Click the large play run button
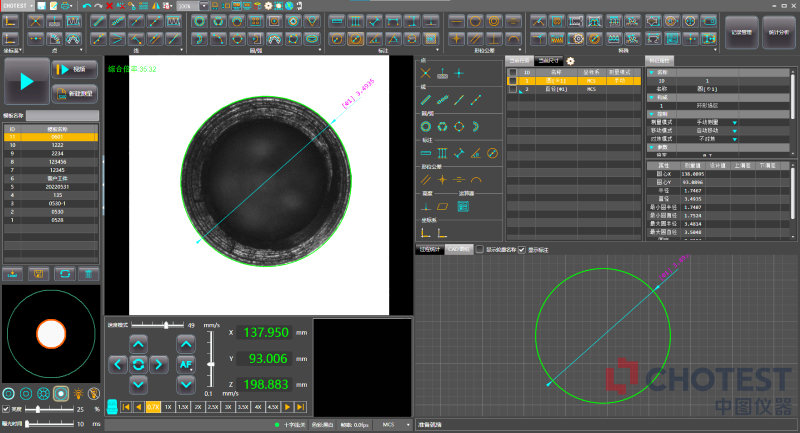The width and height of the screenshot is (800, 433). tap(27, 81)
